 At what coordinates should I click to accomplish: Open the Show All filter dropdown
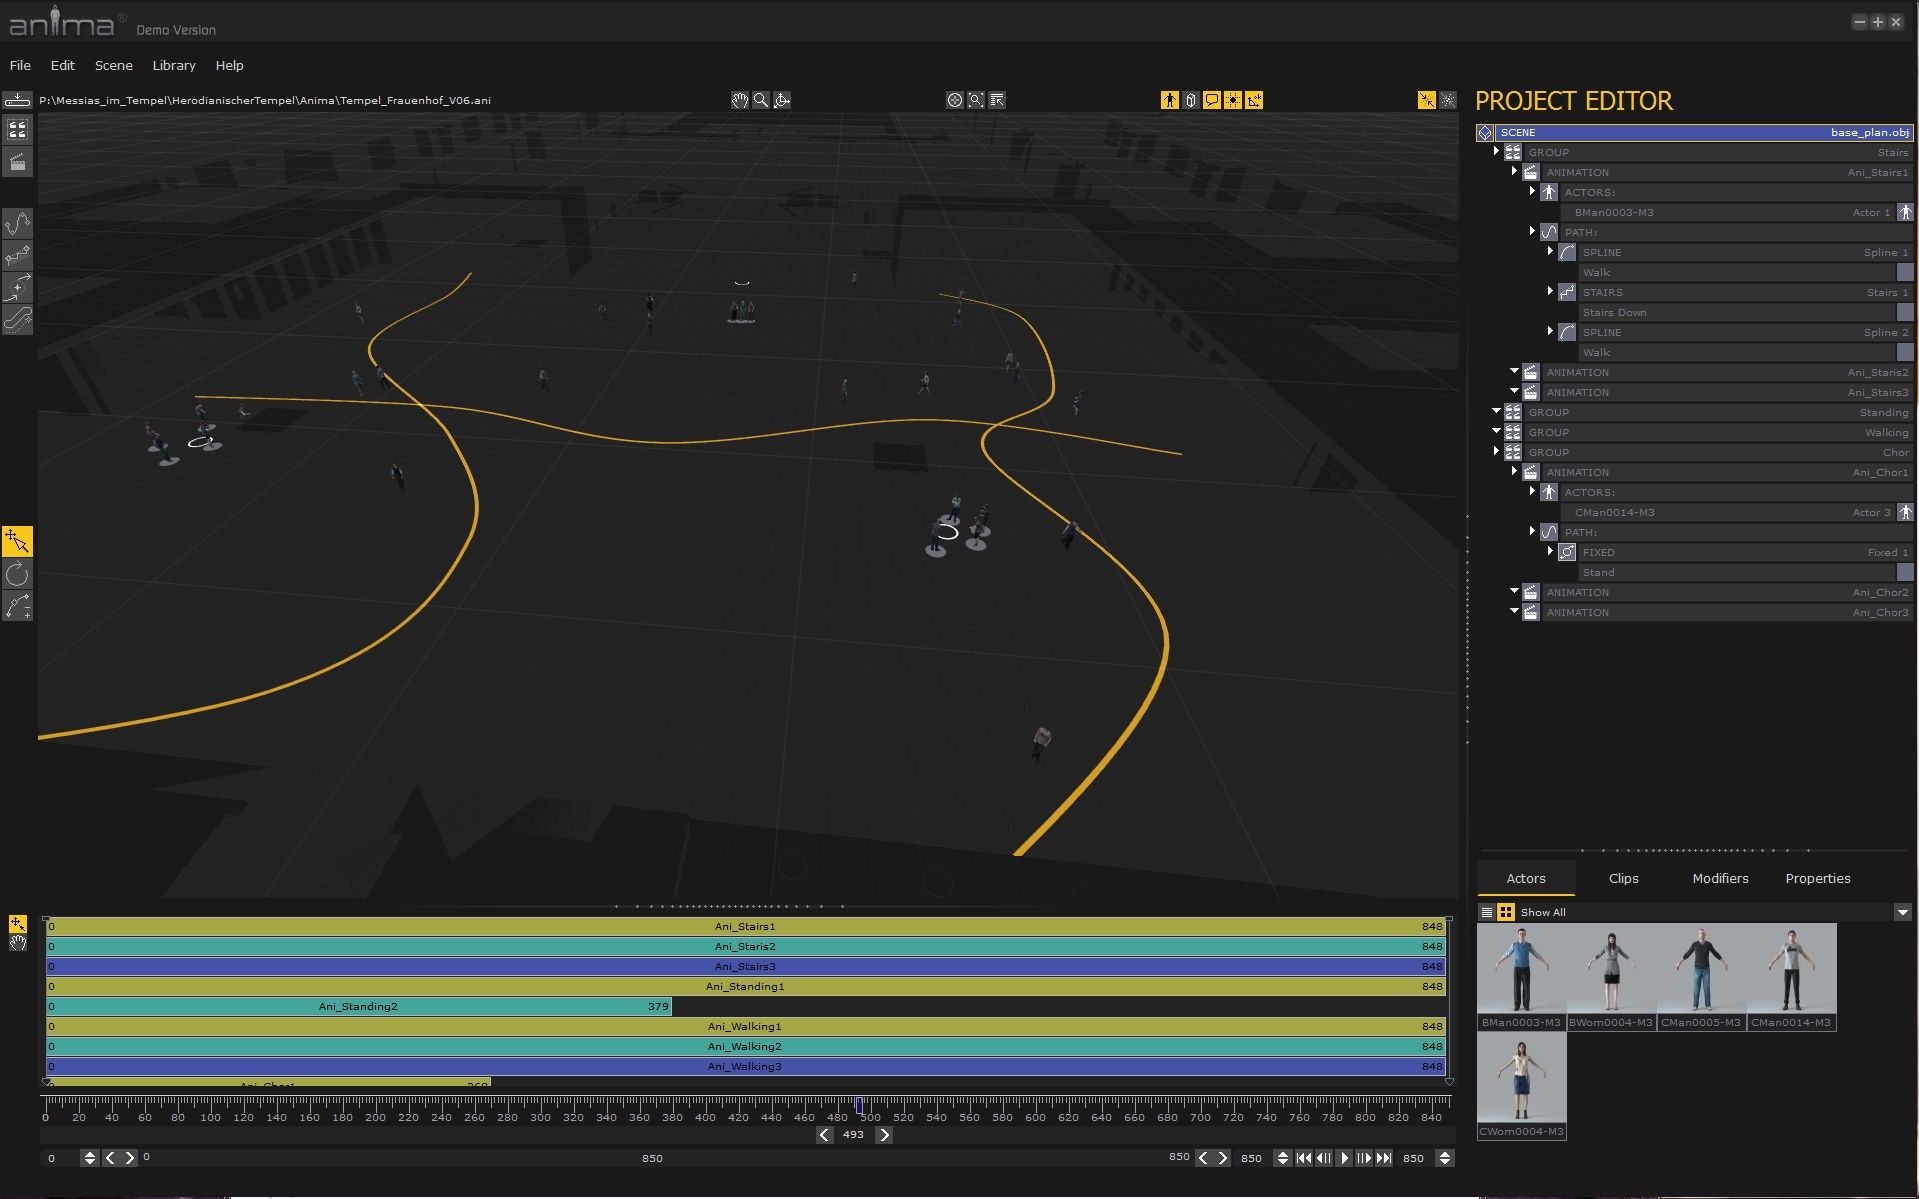point(1902,912)
